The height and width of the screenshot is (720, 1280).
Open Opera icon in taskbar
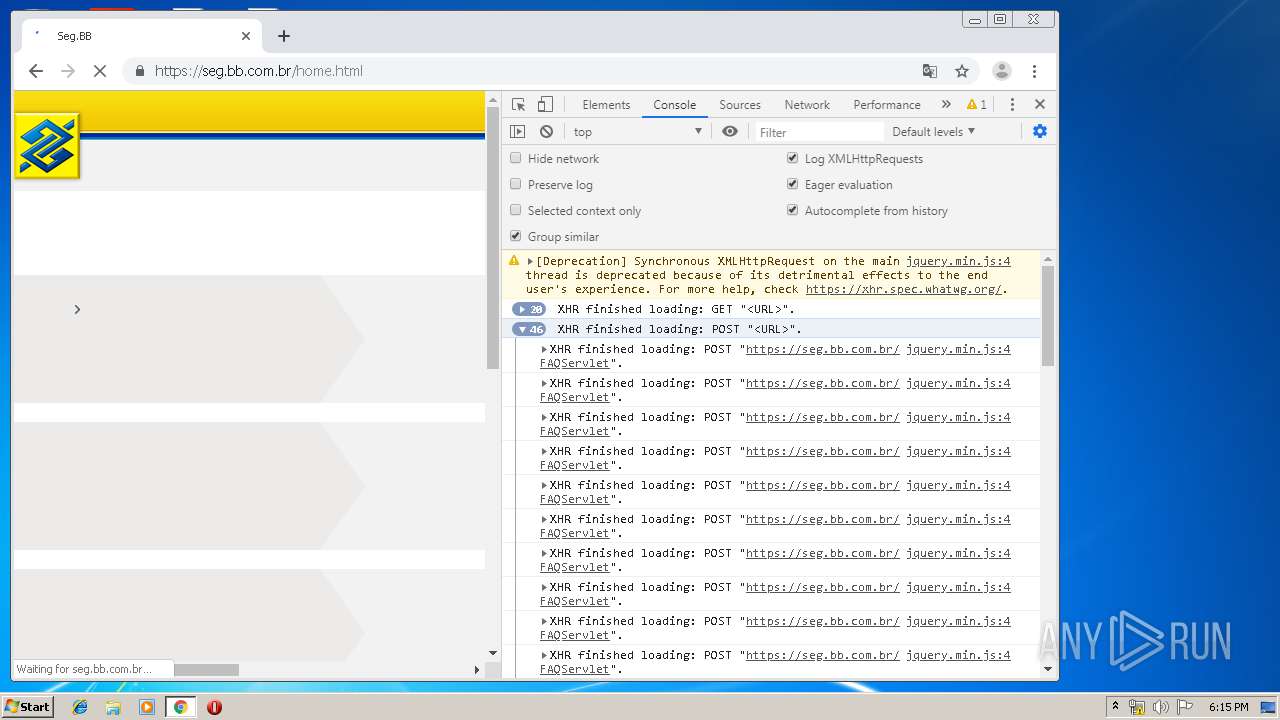tap(214, 707)
